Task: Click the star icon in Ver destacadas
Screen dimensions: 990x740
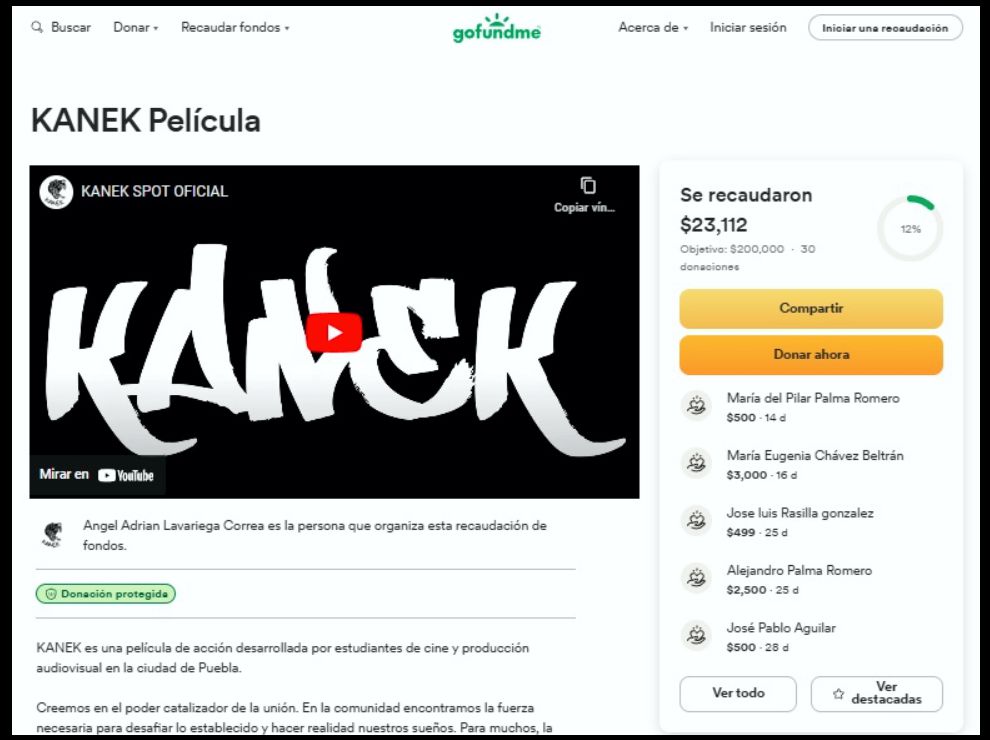Action: (838, 694)
